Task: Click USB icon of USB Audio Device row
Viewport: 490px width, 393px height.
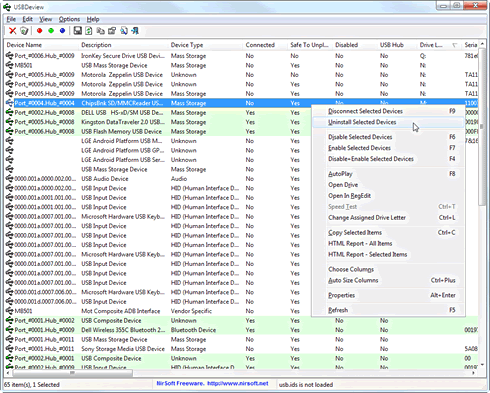Action: pyautogui.click(x=10, y=179)
